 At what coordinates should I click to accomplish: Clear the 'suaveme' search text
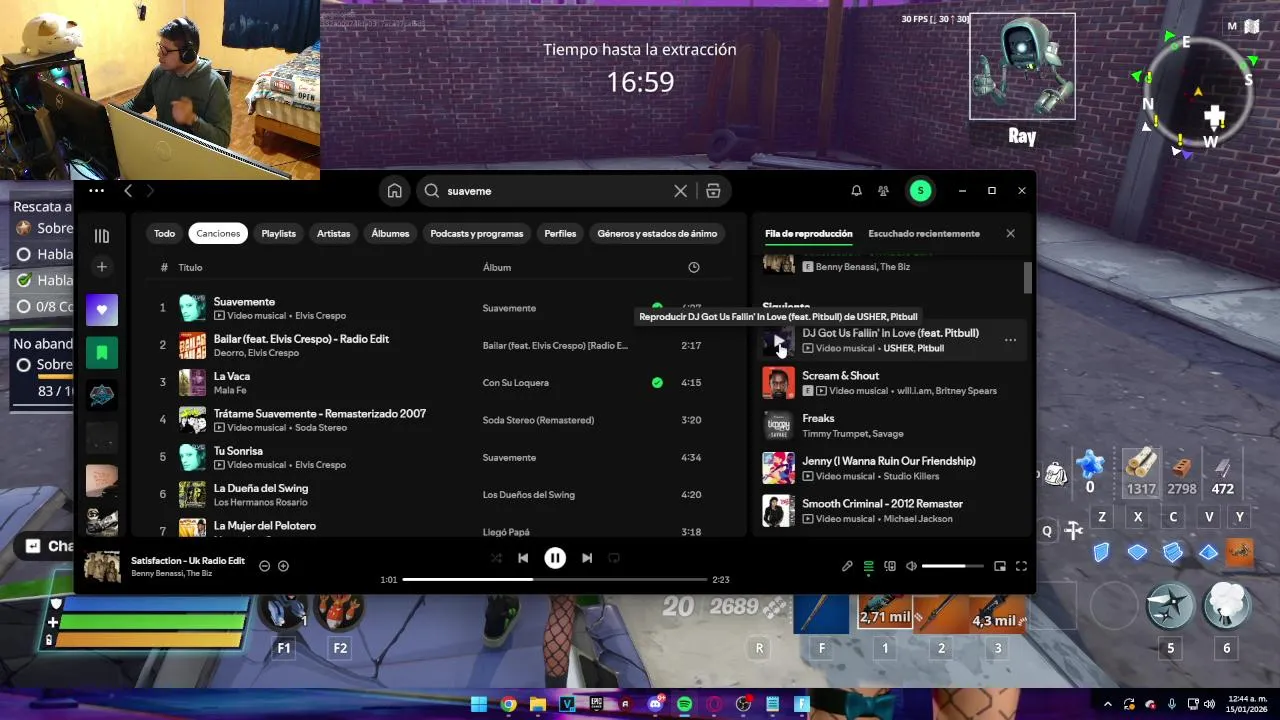[680, 191]
